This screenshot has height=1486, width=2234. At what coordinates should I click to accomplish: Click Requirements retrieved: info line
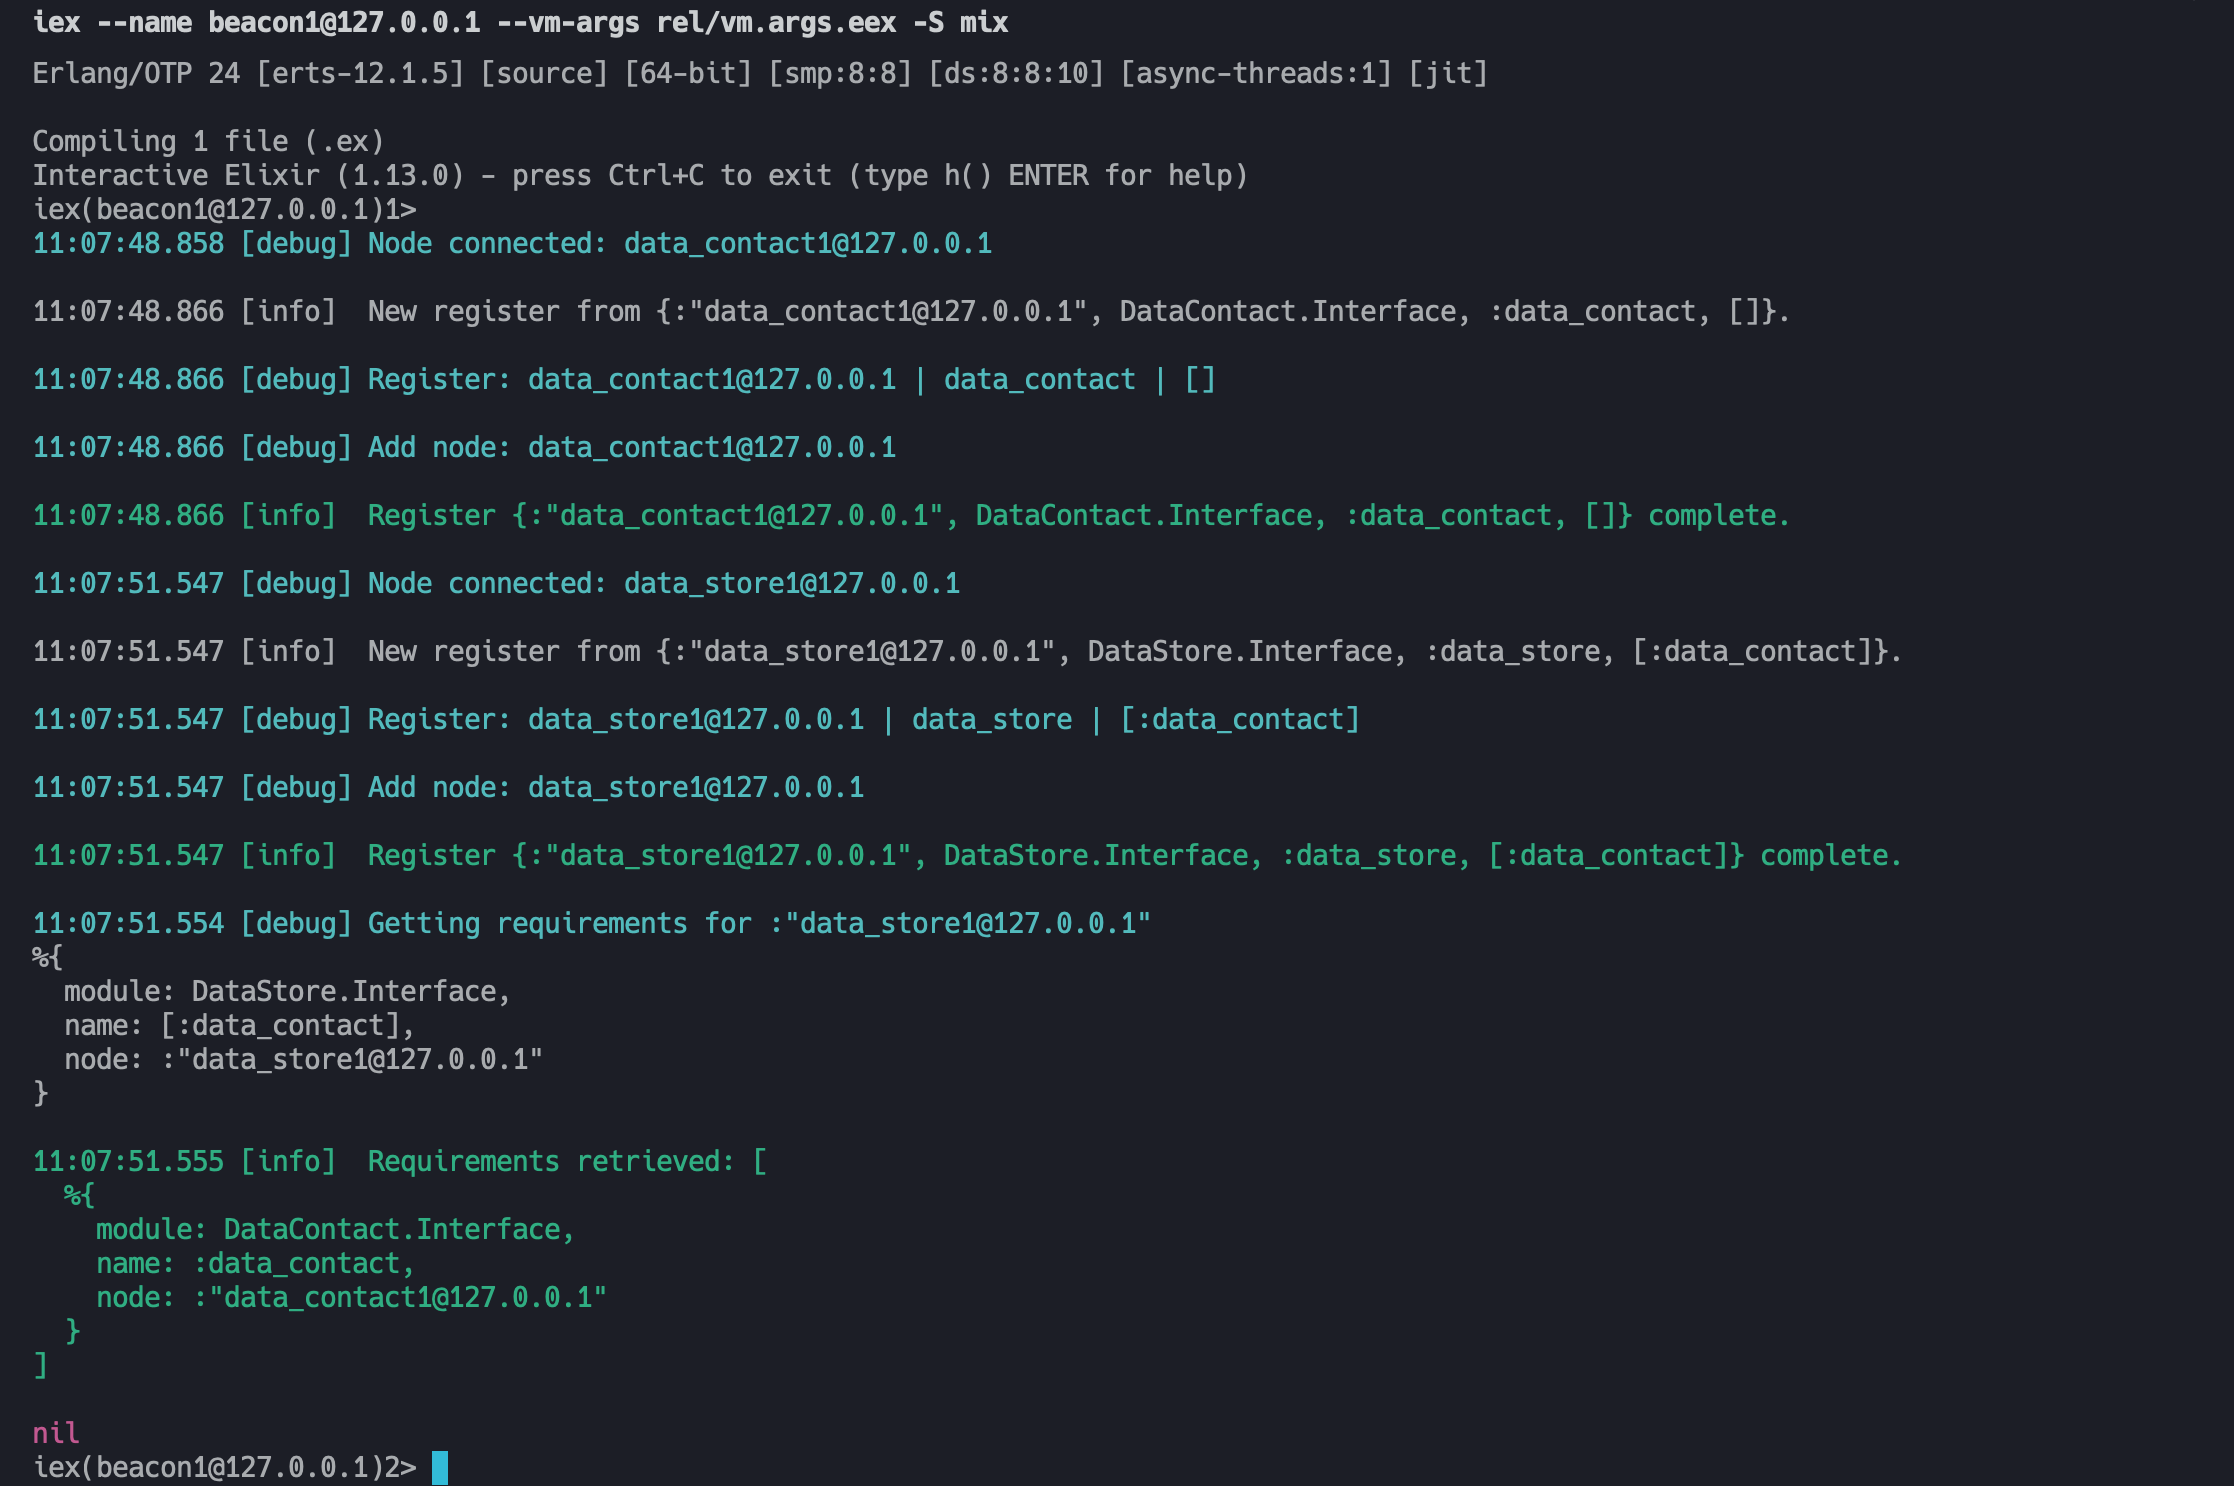pos(400,1161)
